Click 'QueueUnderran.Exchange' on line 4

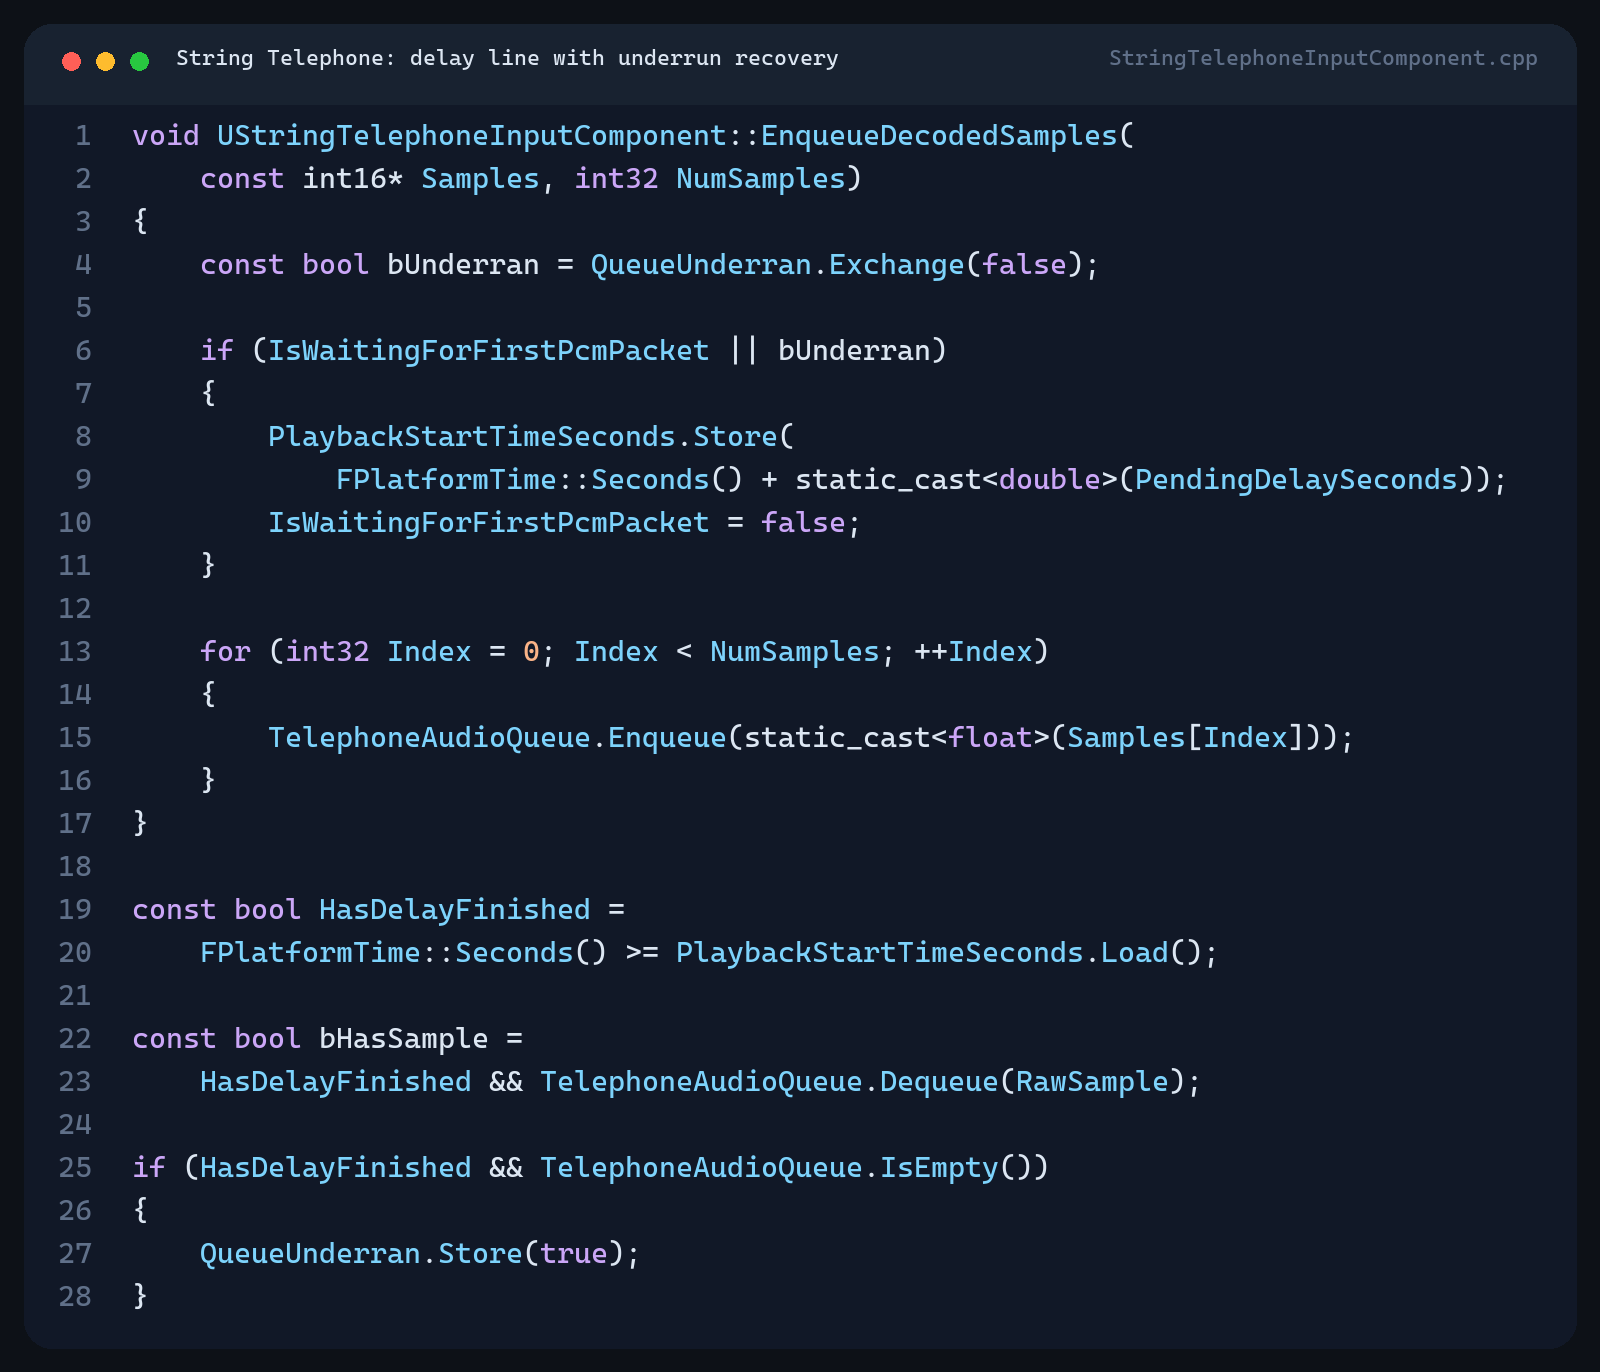[777, 264]
